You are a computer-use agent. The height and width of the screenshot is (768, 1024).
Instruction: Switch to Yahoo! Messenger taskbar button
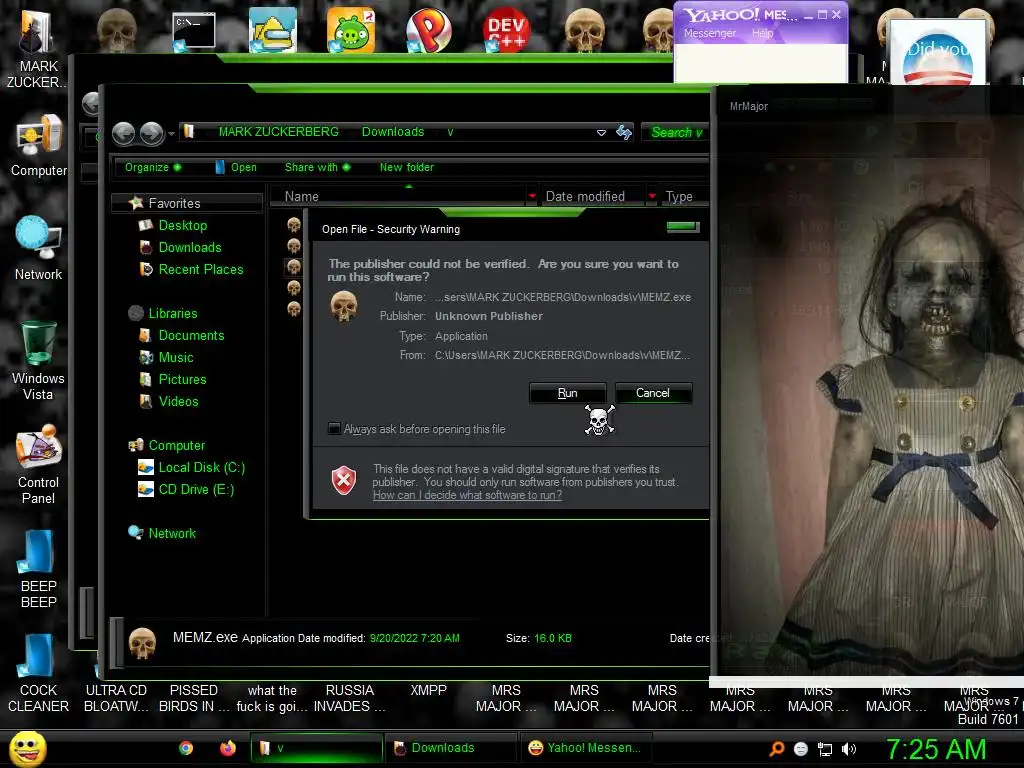[x=586, y=748]
